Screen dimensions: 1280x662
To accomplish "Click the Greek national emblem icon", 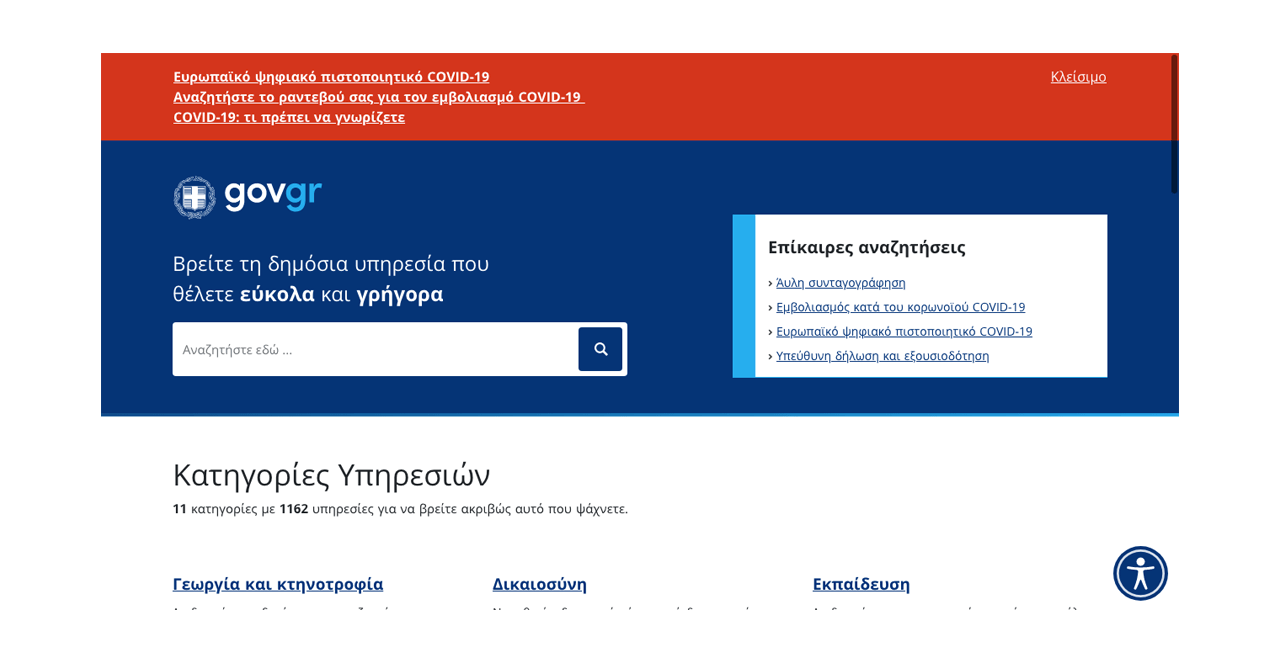I will click(194, 197).
